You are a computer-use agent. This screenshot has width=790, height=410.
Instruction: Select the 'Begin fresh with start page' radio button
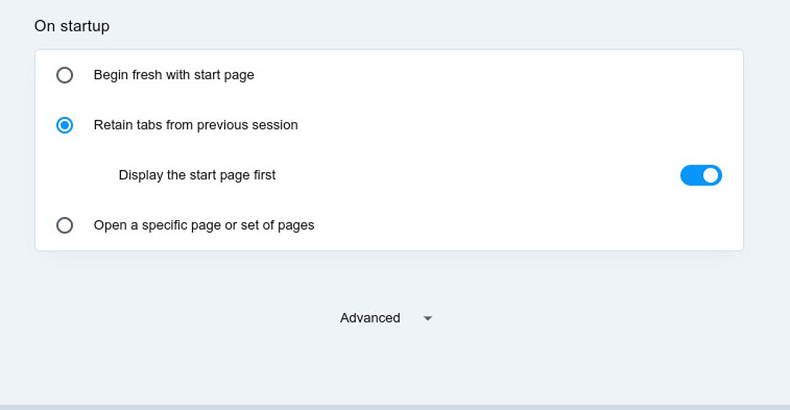coord(65,75)
